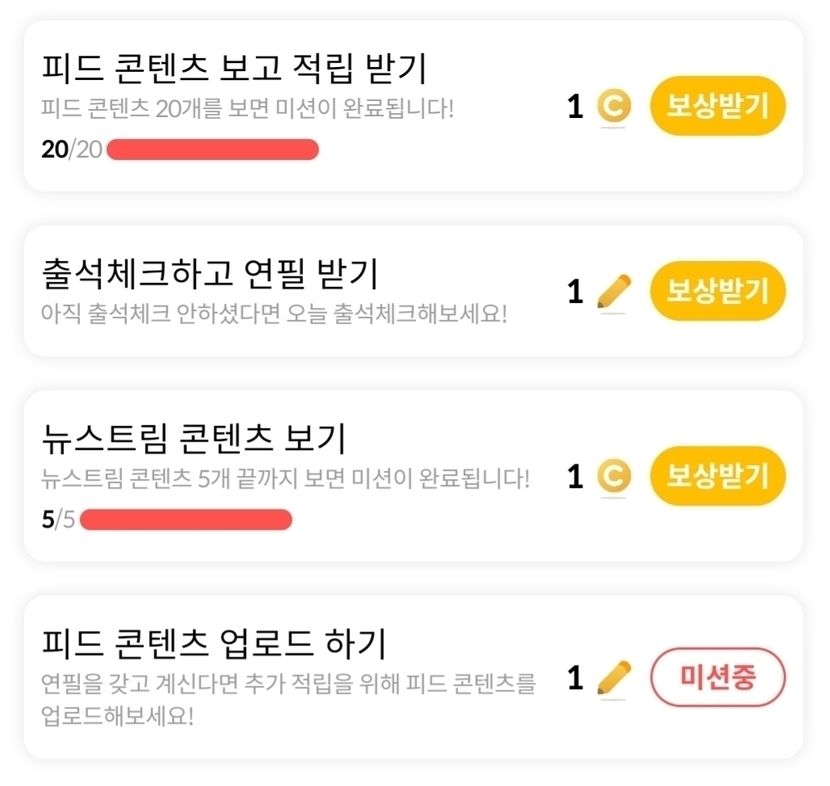Click the 뉴스트림 콘텐츠 5개 description text
The image size is (830, 786).
click(x=285, y=478)
